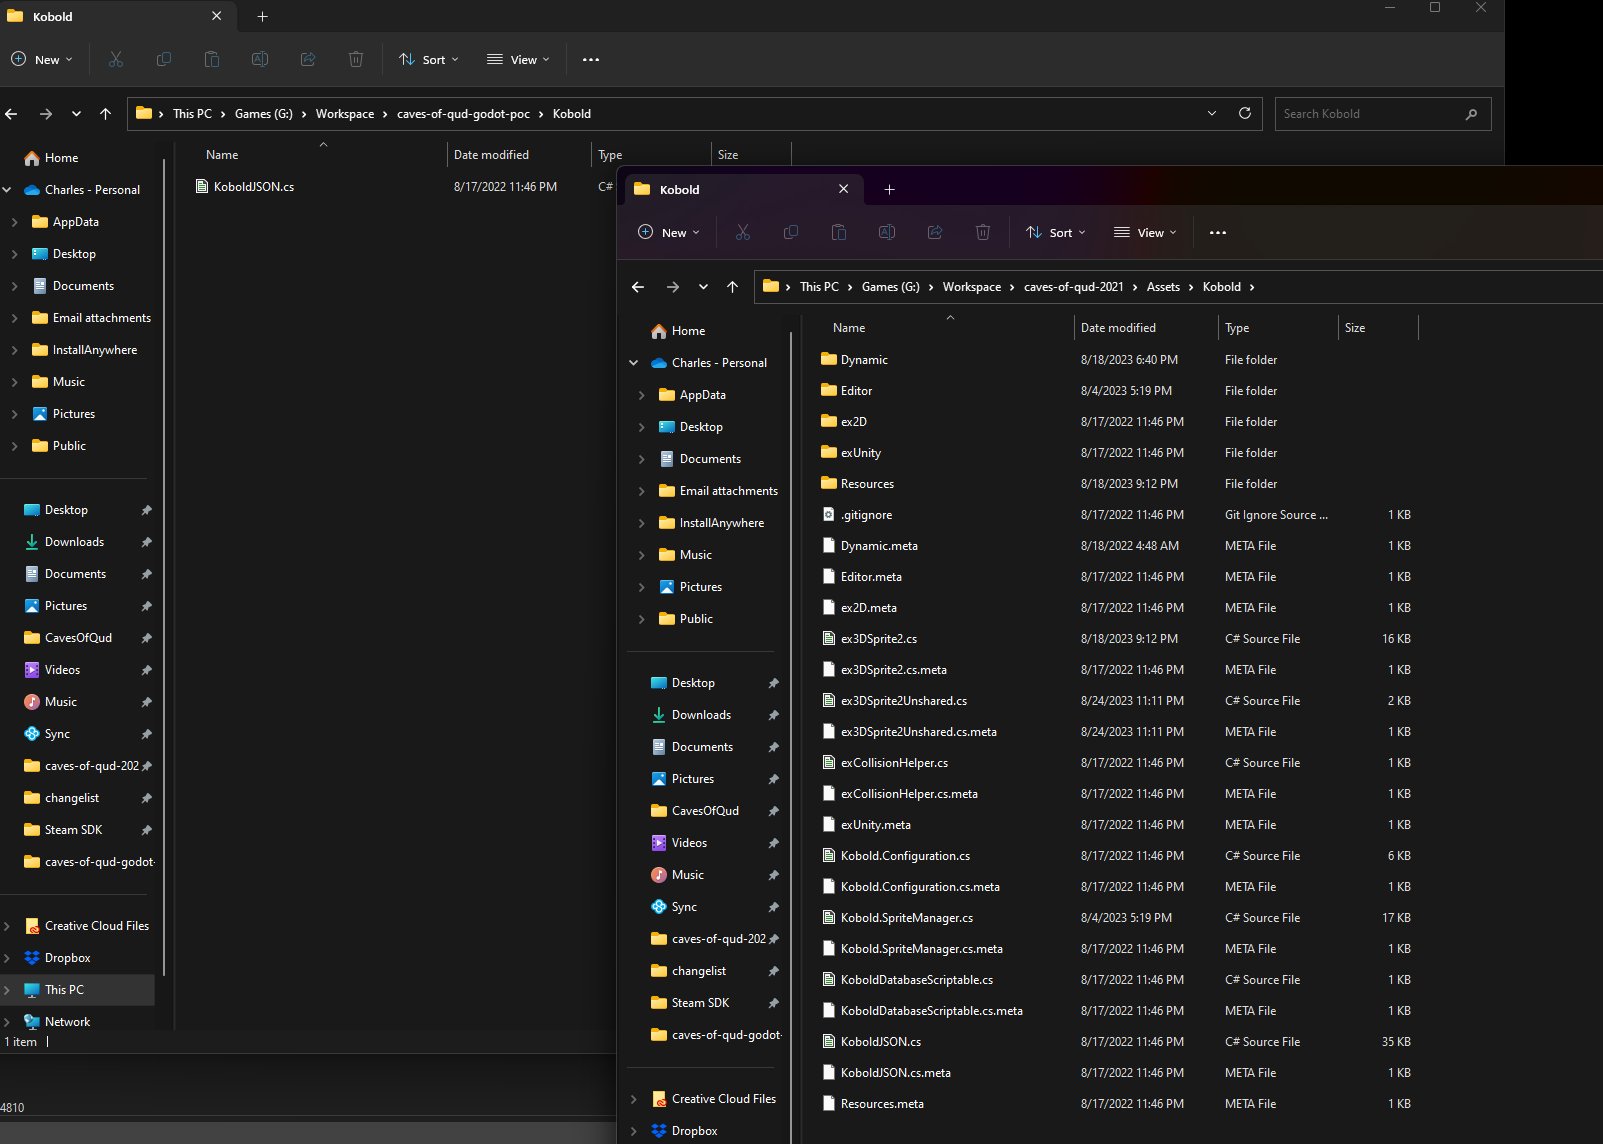Sort by the Date modified column in front window
1603x1144 pixels.
point(1118,328)
